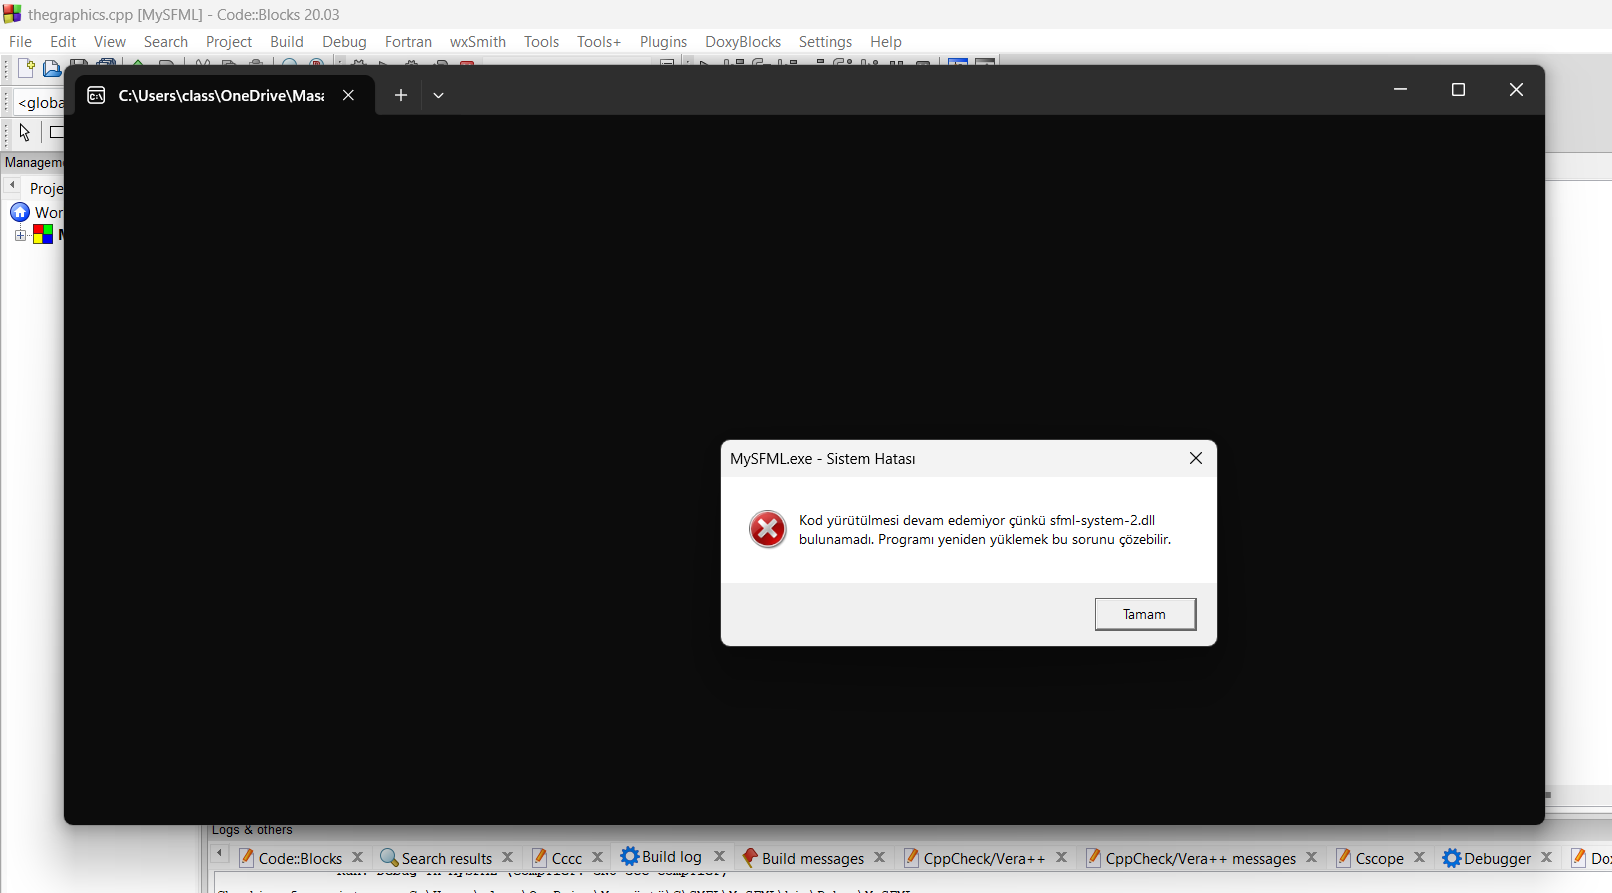Image resolution: width=1612 pixels, height=893 pixels.
Task: Select the arrow pointer tool icon
Action: pyautogui.click(x=25, y=132)
